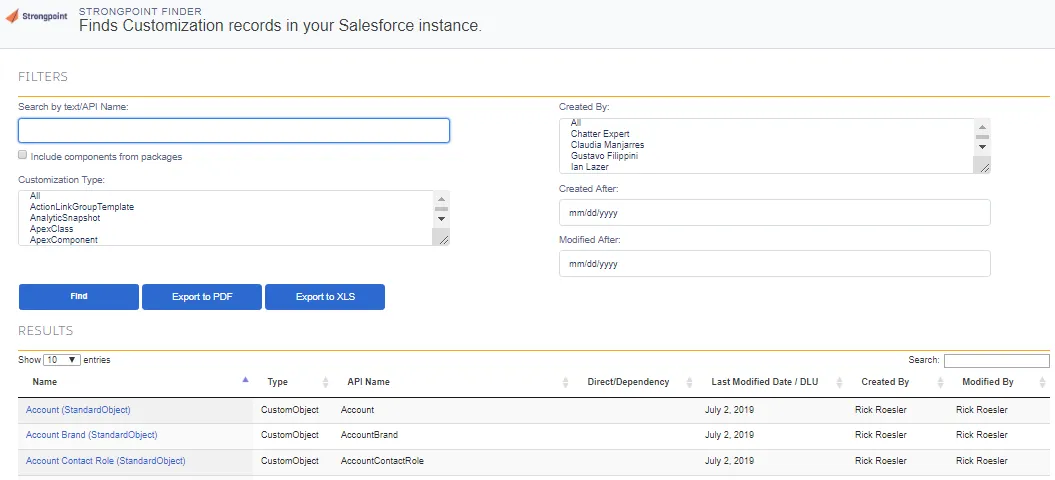Viewport: 1055px width, 480px height.
Task: Click CustomObject type in Account Brand row
Action: pos(290,435)
